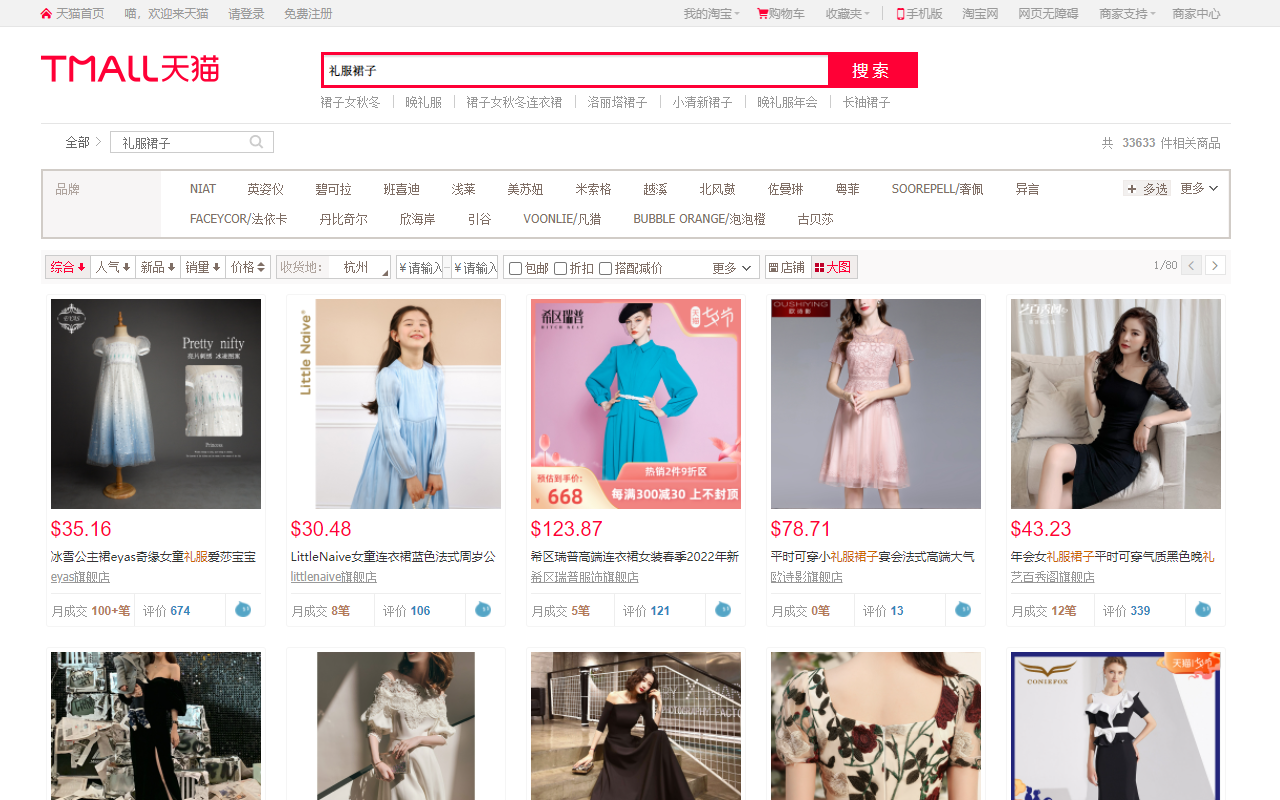This screenshot has height=800, width=1280.
Task: Open the pink lace dress thumbnail priced $78.71
Action: [x=876, y=404]
